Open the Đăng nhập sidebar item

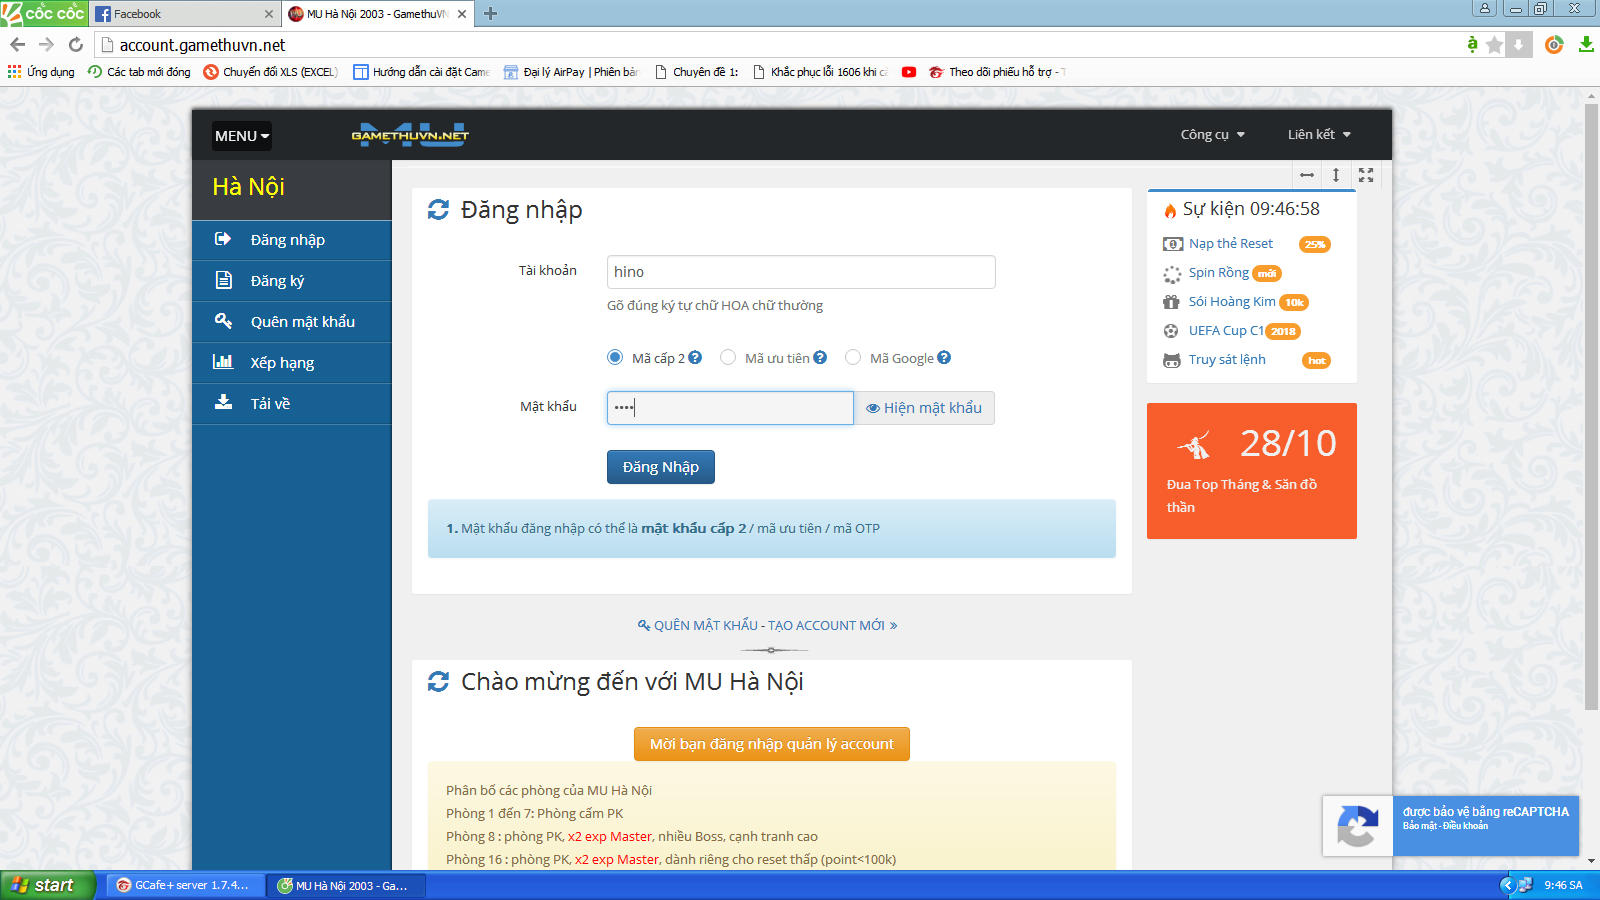point(292,240)
